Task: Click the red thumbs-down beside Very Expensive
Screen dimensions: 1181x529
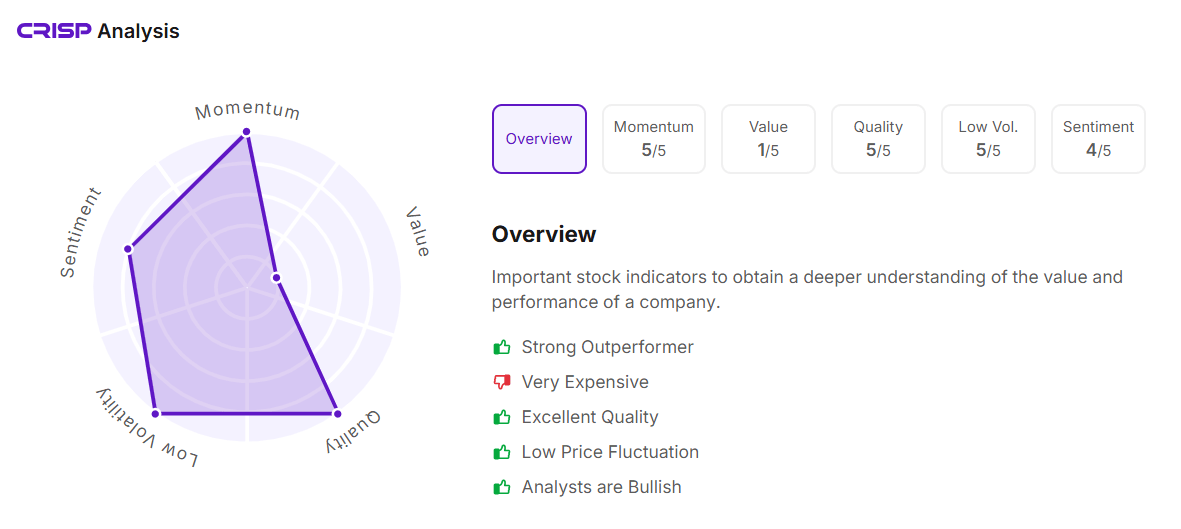Action: tap(502, 383)
